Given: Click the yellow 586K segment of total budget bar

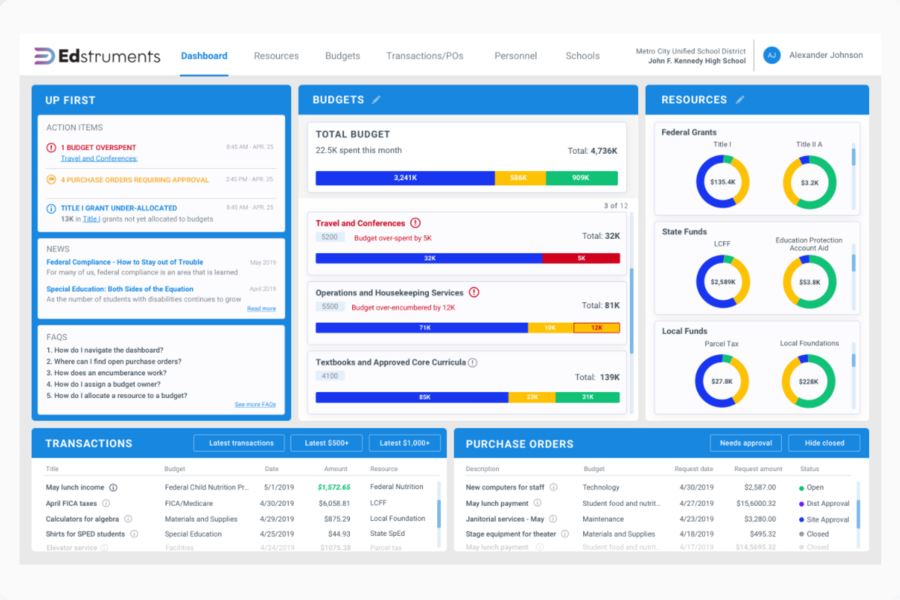Looking at the screenshot, I should click(x=519, y=178).
